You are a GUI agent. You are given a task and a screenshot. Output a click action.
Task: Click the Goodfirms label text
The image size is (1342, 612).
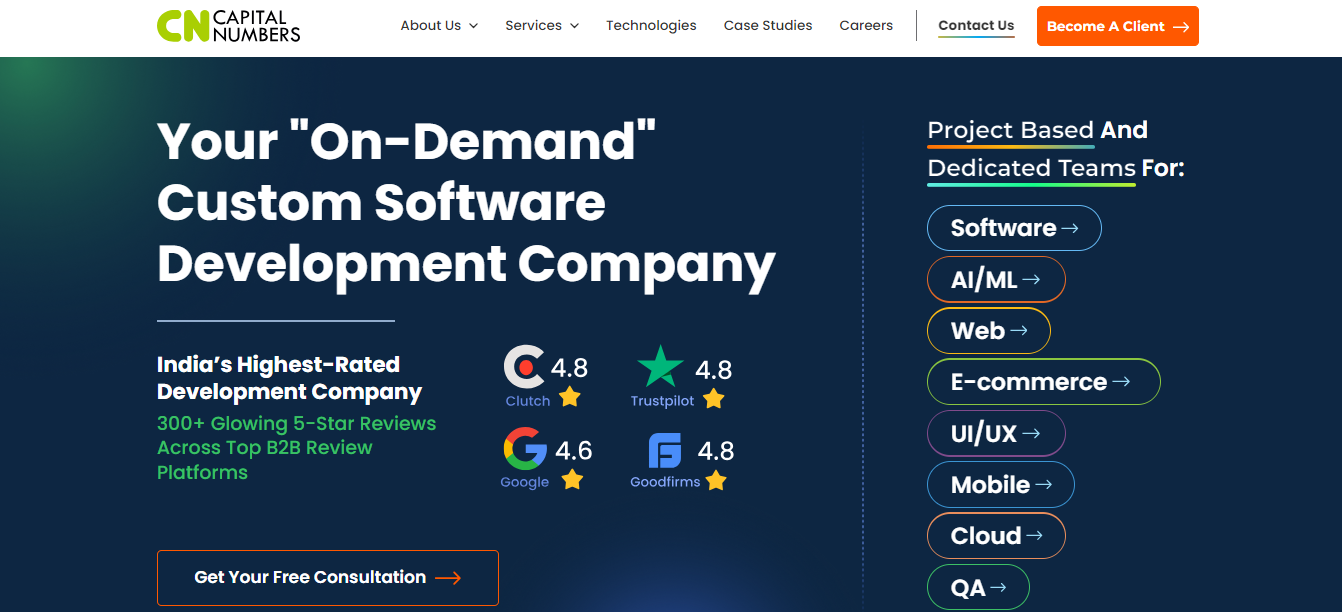pos(665,482)
